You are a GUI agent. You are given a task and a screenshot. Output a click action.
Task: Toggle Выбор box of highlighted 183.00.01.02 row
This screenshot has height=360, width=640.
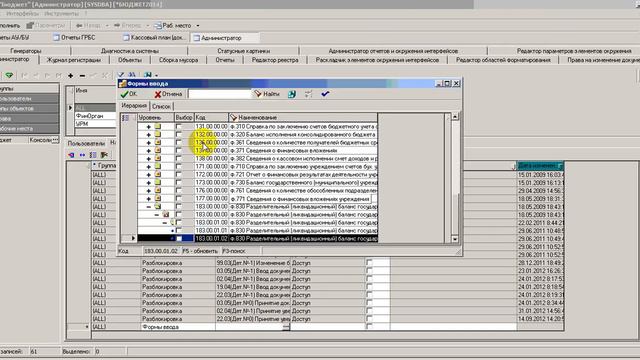pos(179,239)
